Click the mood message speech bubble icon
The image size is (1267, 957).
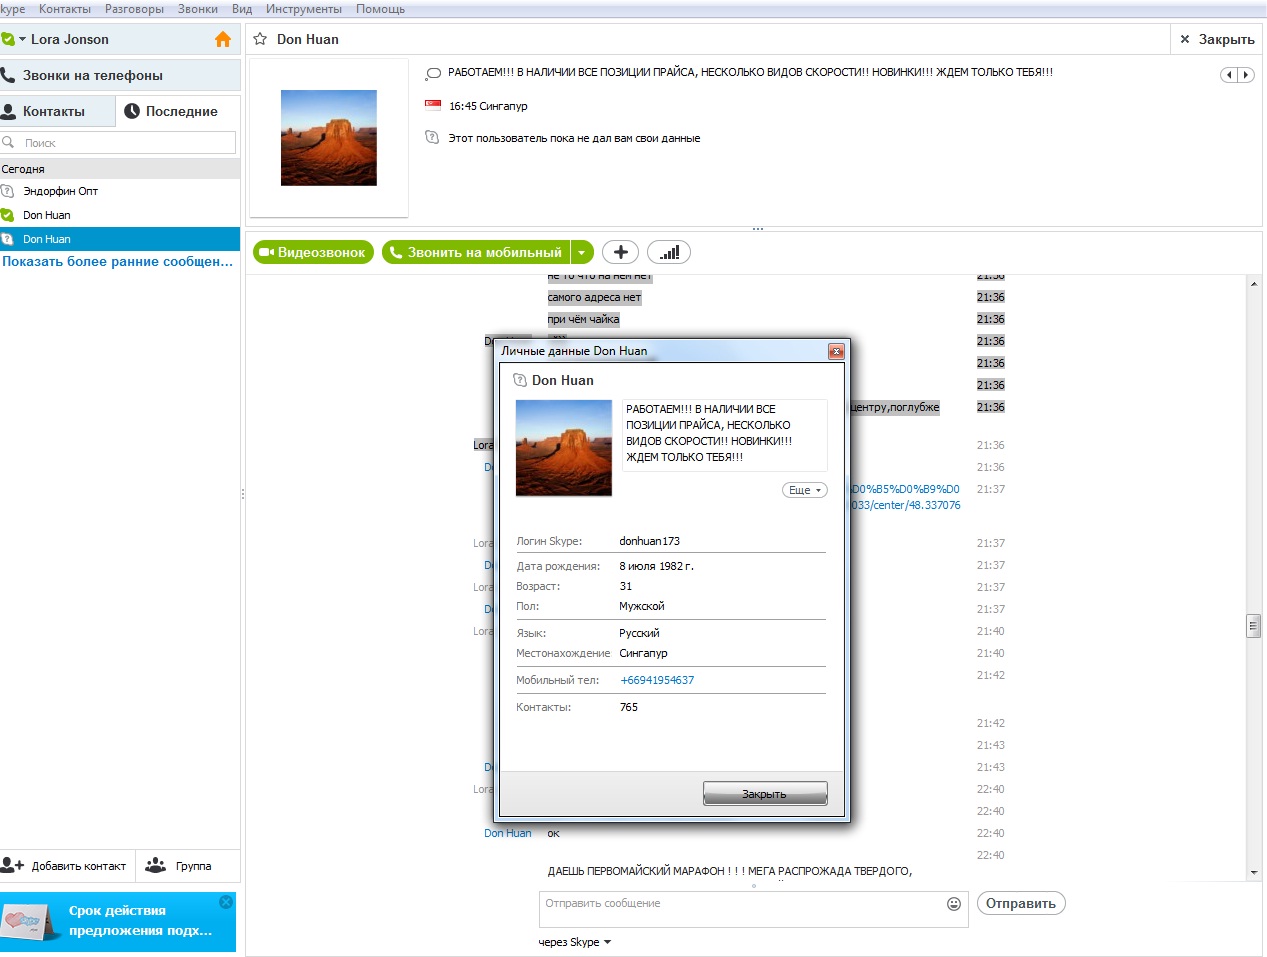click(x=433, y=73)
